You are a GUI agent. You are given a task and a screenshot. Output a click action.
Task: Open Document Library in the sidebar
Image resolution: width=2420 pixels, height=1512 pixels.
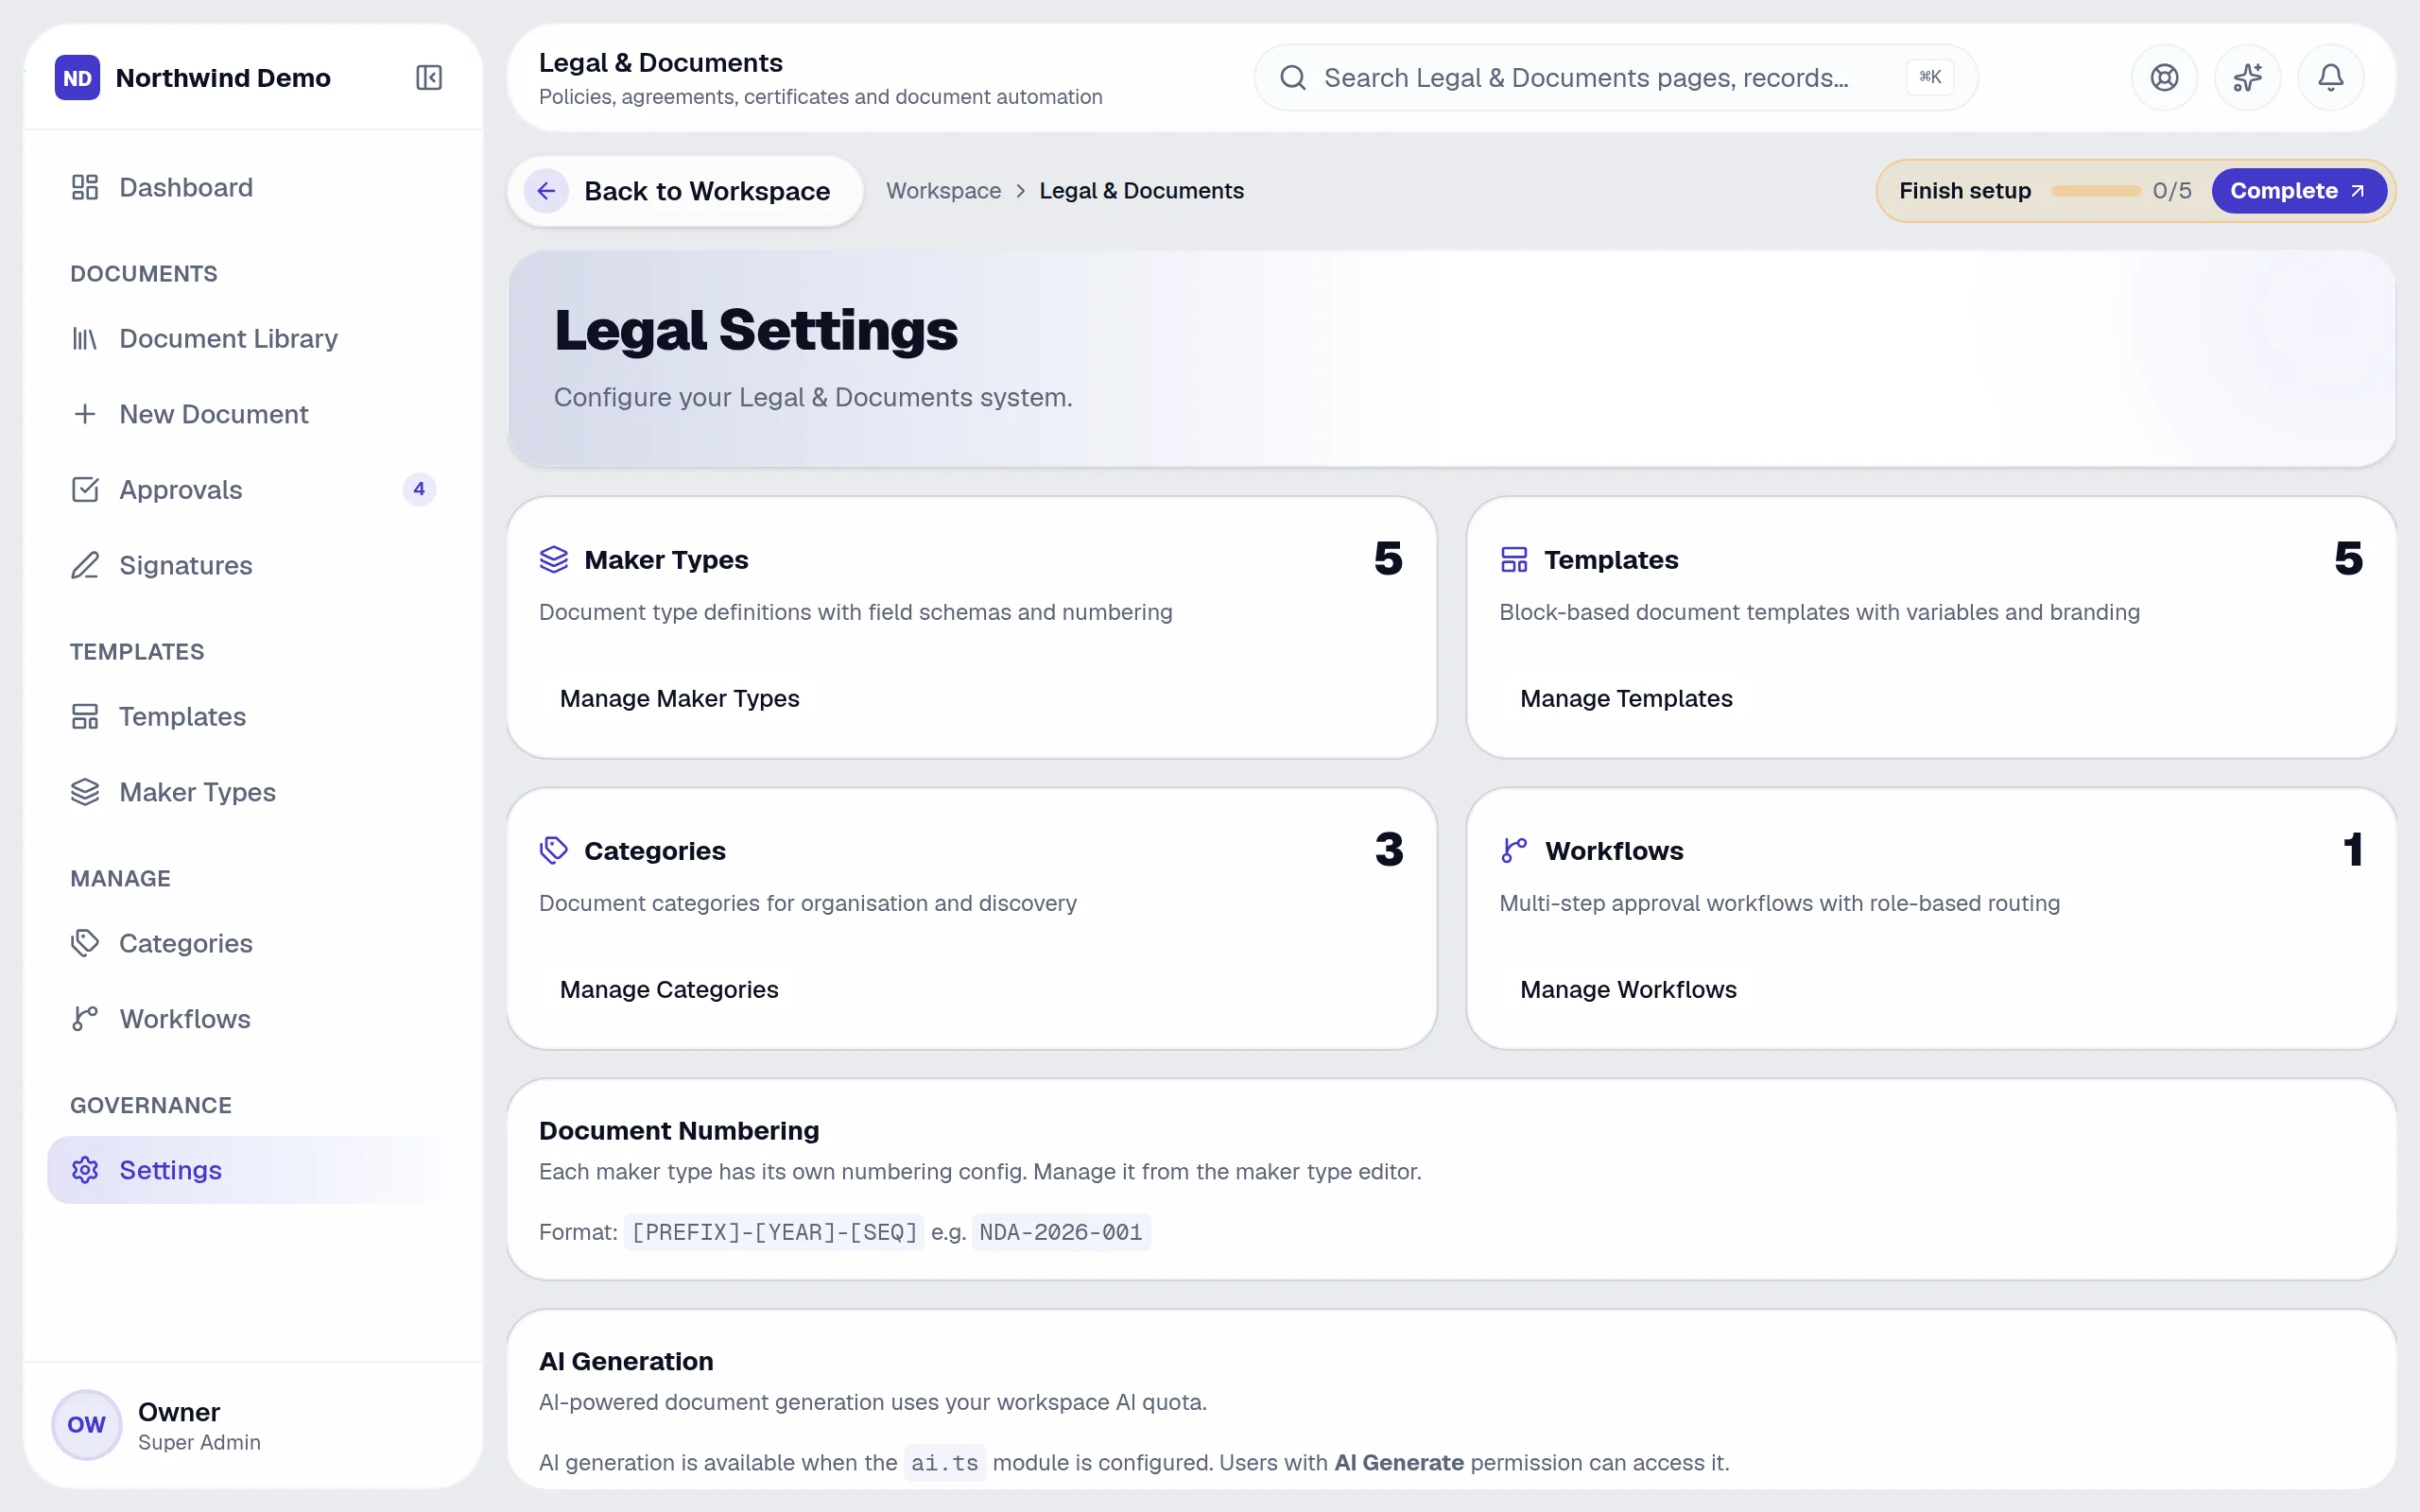point(253,339)
